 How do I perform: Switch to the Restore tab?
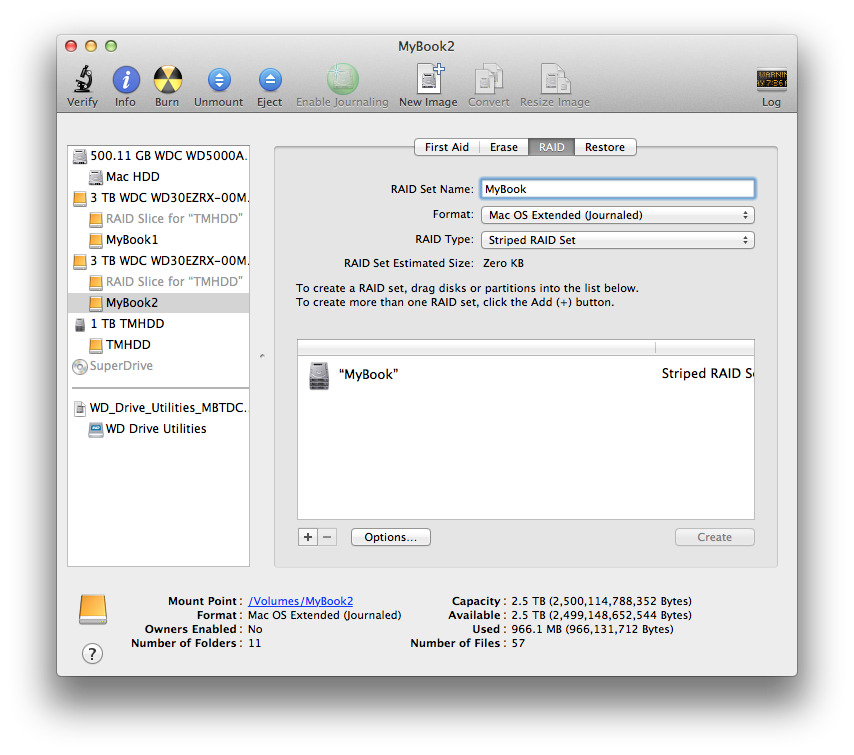(x=605, y=147)
